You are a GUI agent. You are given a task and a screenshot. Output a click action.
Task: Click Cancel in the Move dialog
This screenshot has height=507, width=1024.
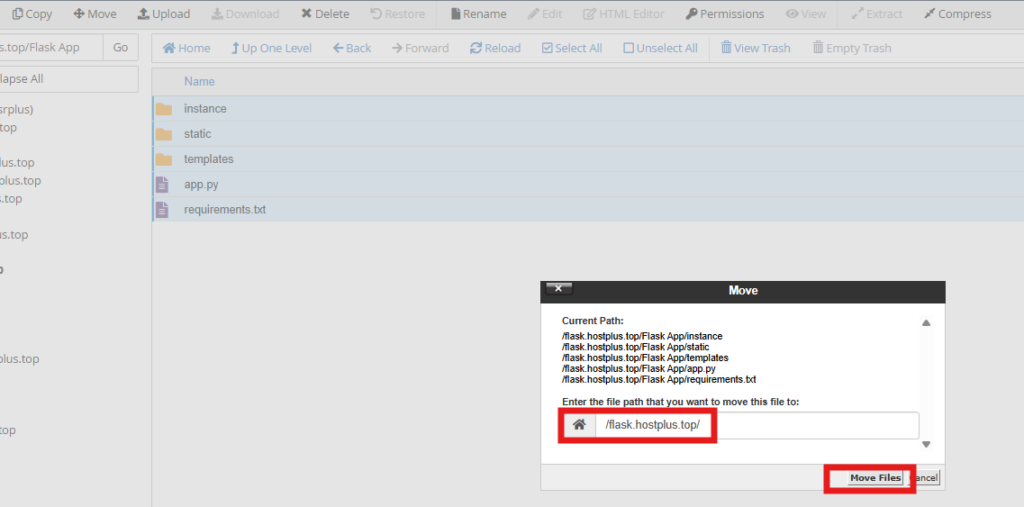click(x=923, y=478)
